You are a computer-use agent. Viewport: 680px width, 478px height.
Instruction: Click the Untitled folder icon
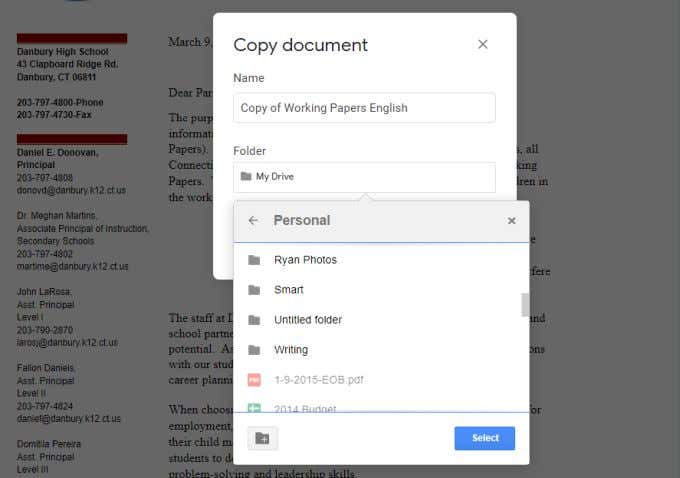[254, 320]
